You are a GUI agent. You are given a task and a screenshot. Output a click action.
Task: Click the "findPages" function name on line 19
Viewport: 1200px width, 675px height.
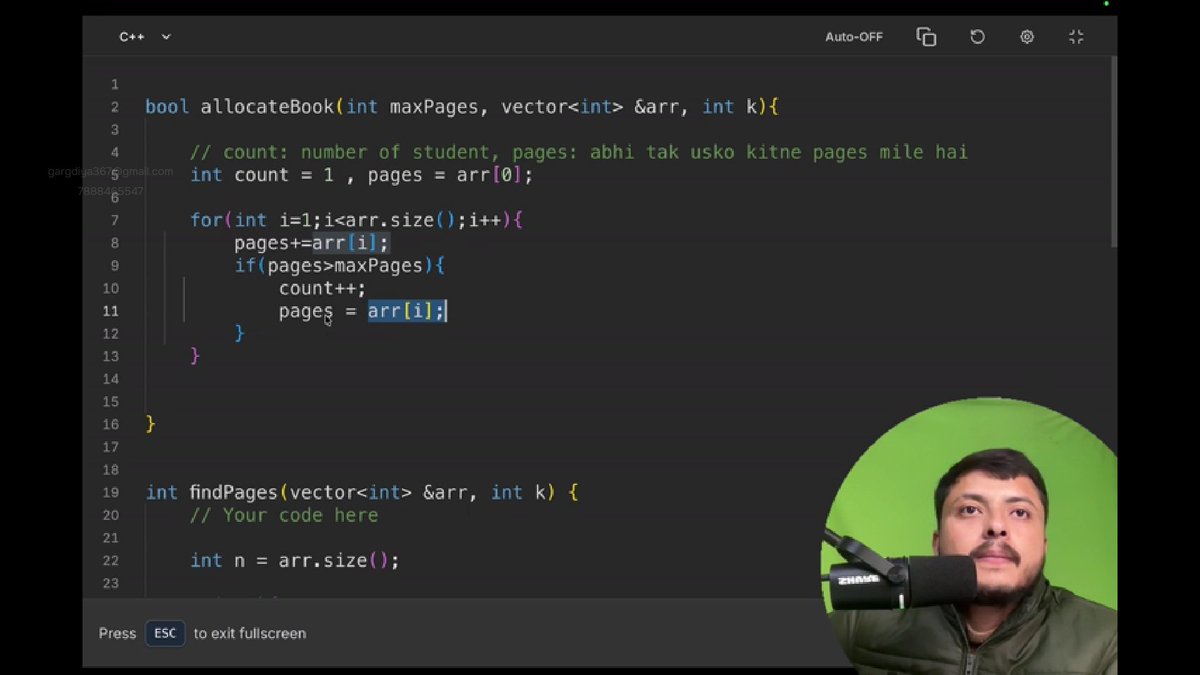[x=234, y=493]
